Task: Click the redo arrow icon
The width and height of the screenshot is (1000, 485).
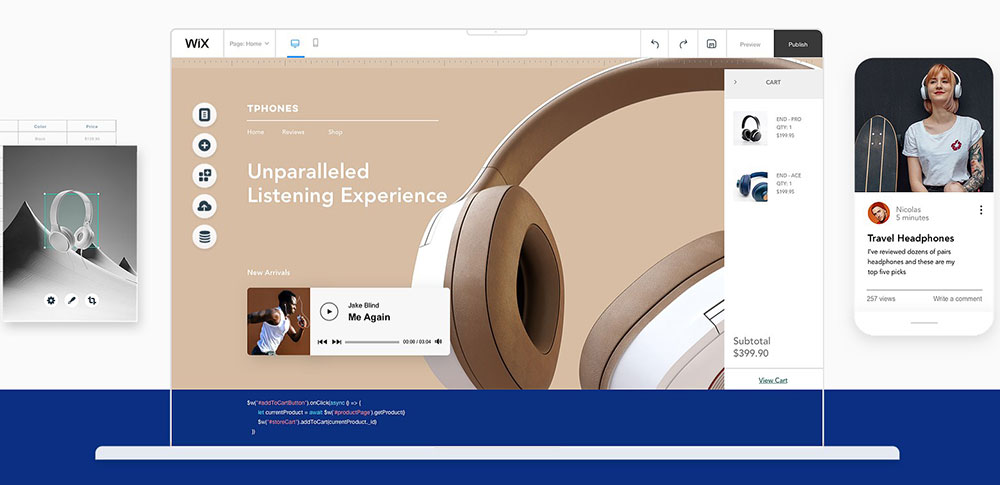Action: [x=683, y=44]
